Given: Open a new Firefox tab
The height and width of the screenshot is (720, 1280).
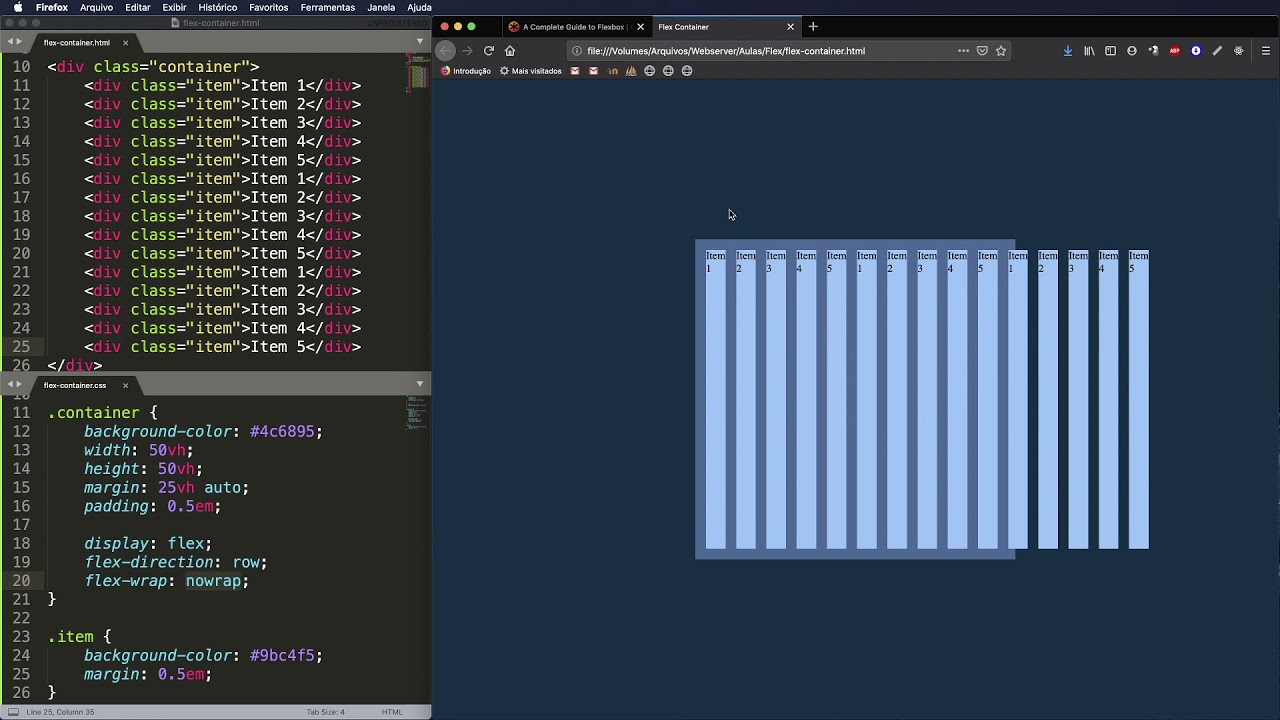Looking at the screenshot, I should [x=813, y=27].
